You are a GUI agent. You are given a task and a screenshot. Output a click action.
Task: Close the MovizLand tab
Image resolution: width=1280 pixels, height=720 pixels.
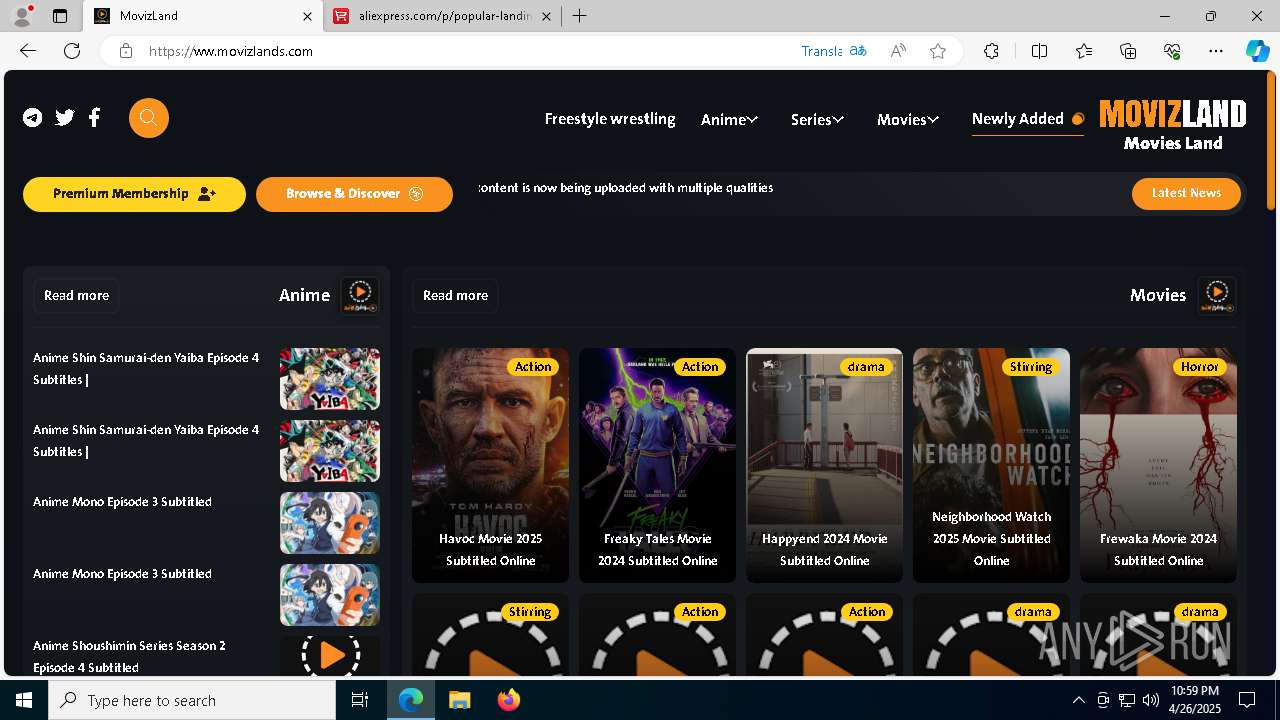(x=307, y=16)
